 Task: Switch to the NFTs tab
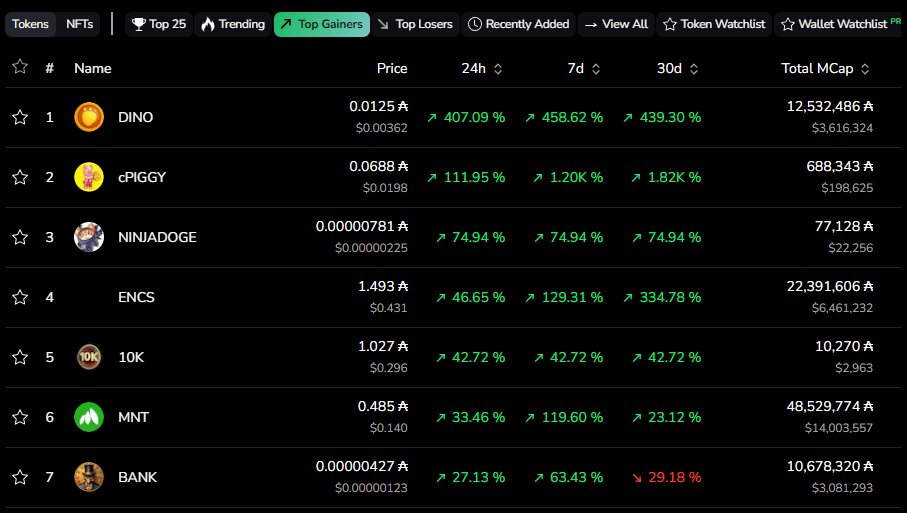tap(79, 24)
